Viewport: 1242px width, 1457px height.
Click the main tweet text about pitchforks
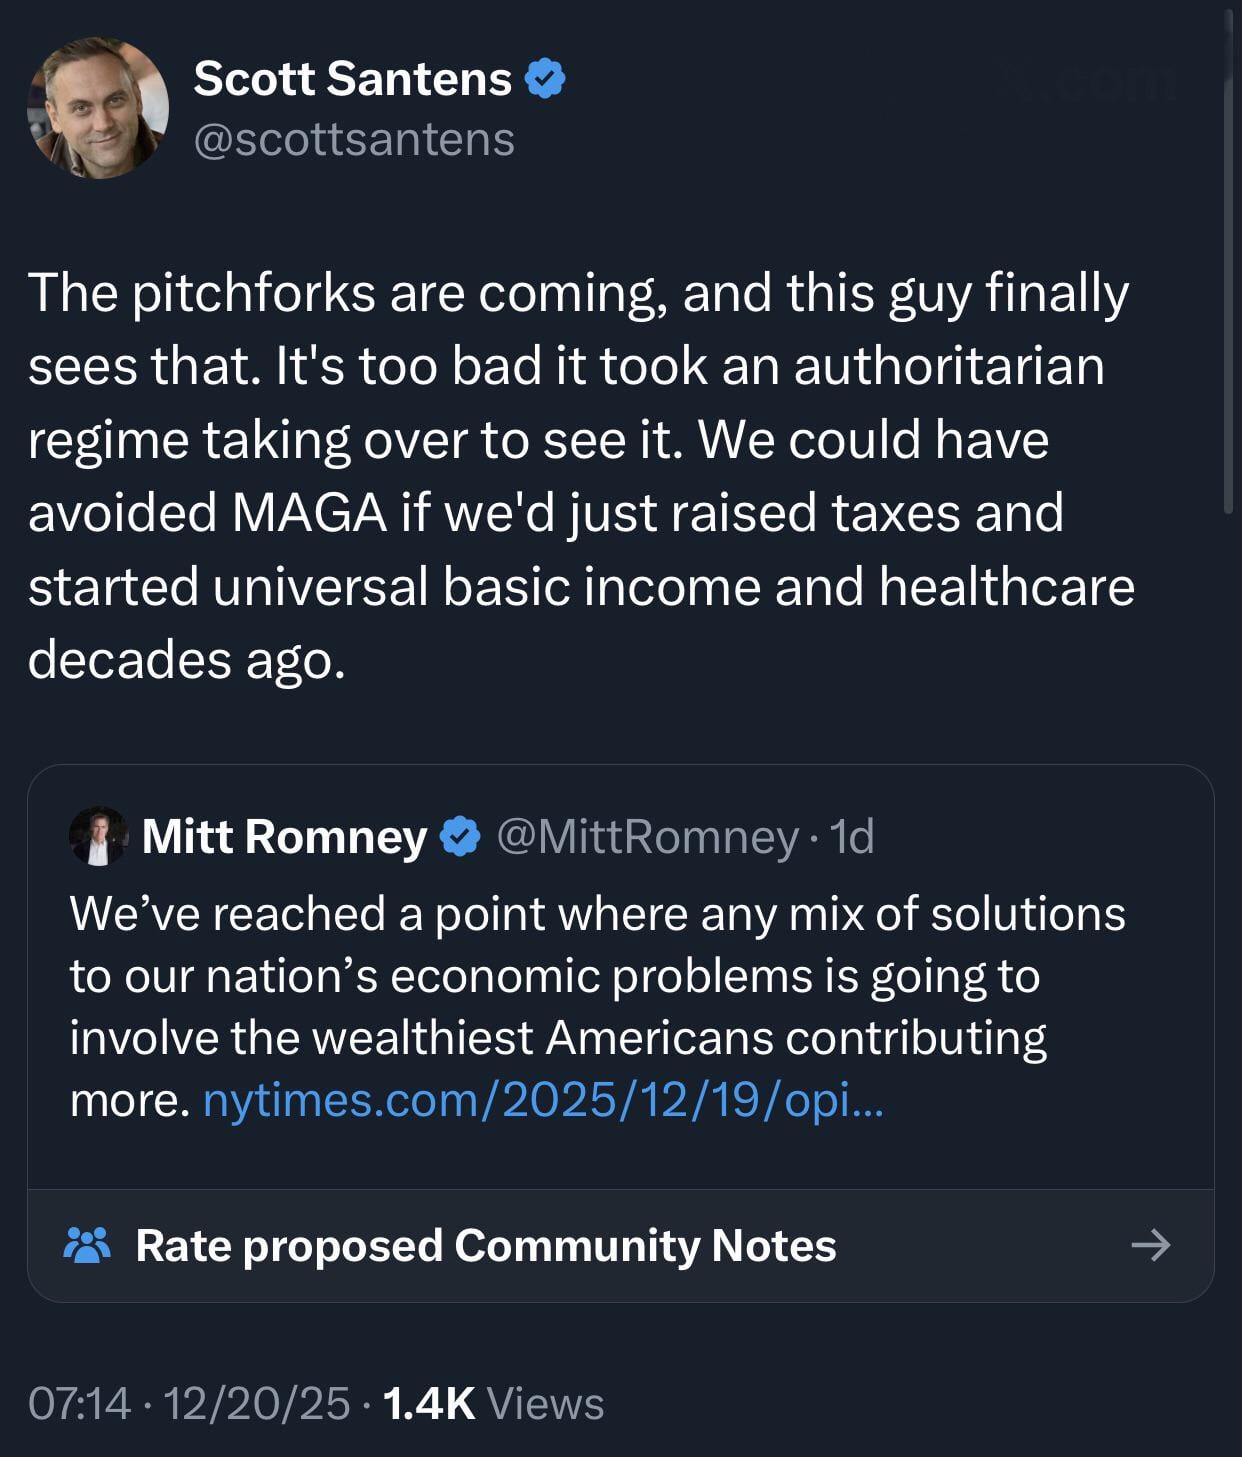point(580,475)
